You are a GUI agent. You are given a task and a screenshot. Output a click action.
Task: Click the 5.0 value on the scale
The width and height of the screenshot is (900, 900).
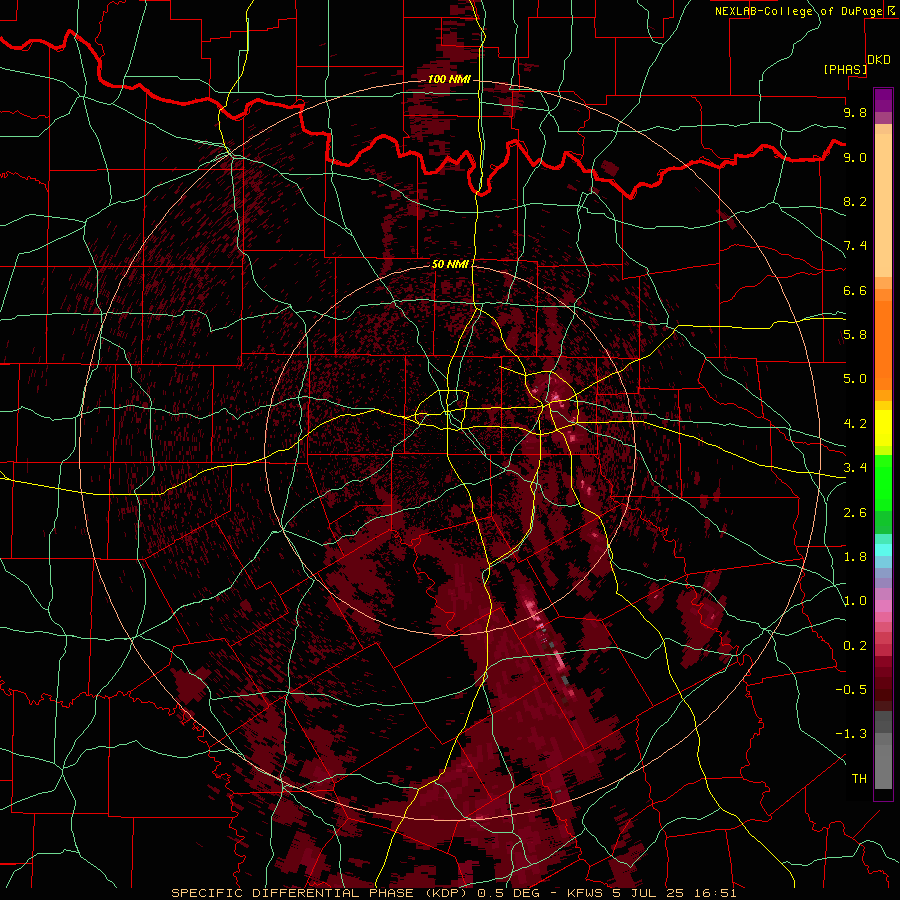[x=855, y=379]
